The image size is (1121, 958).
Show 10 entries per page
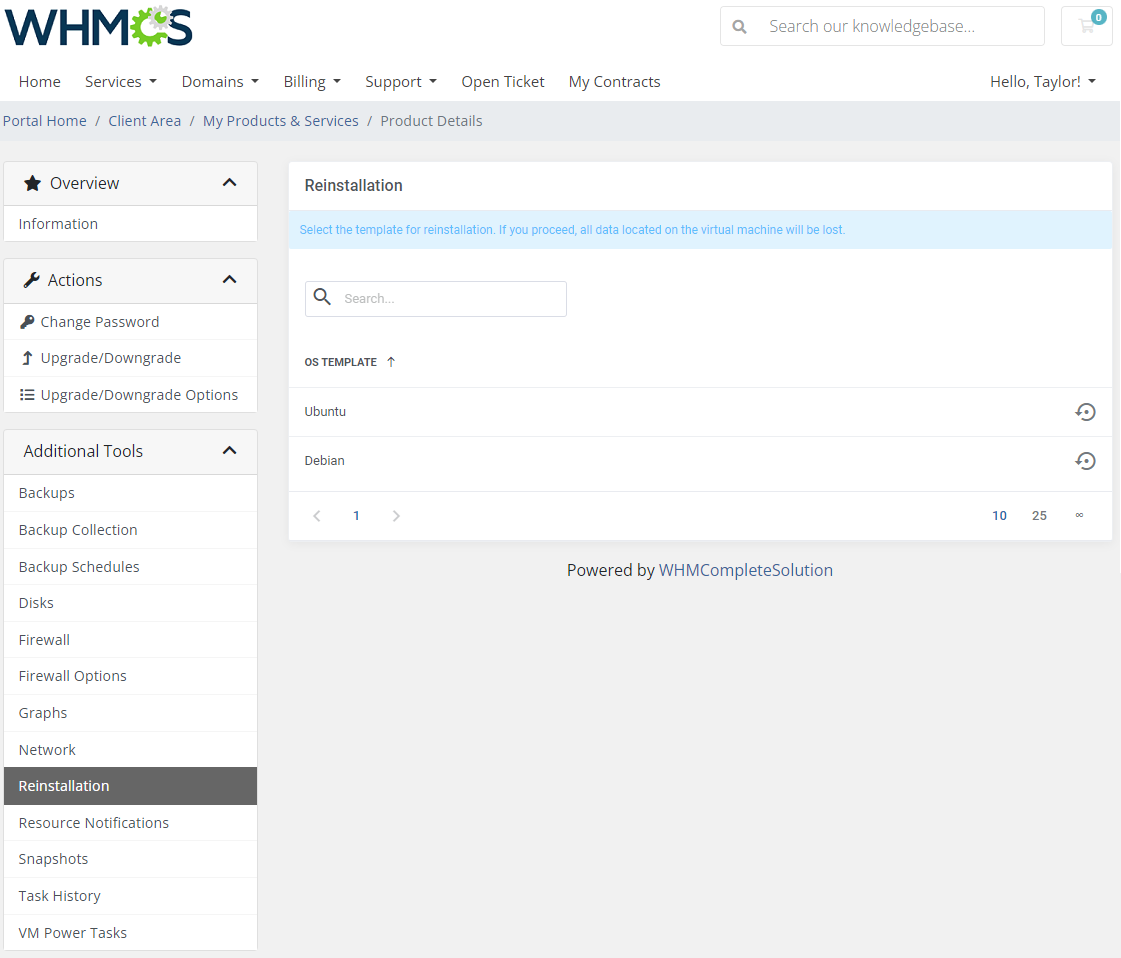tap(999, 515)
